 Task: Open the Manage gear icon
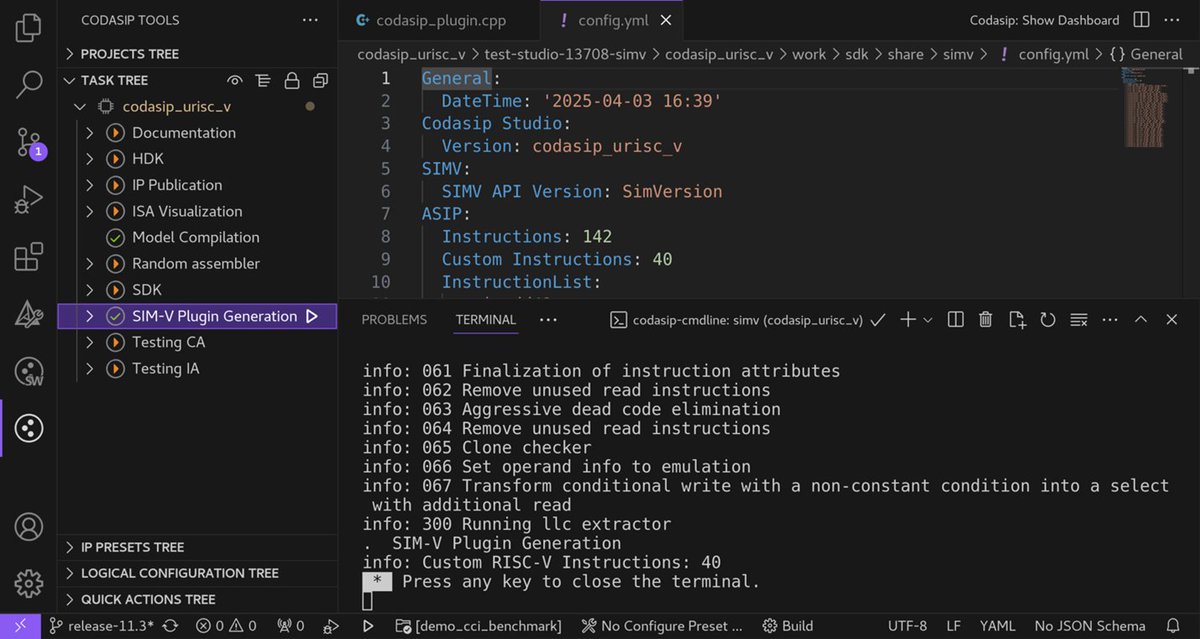29,583
